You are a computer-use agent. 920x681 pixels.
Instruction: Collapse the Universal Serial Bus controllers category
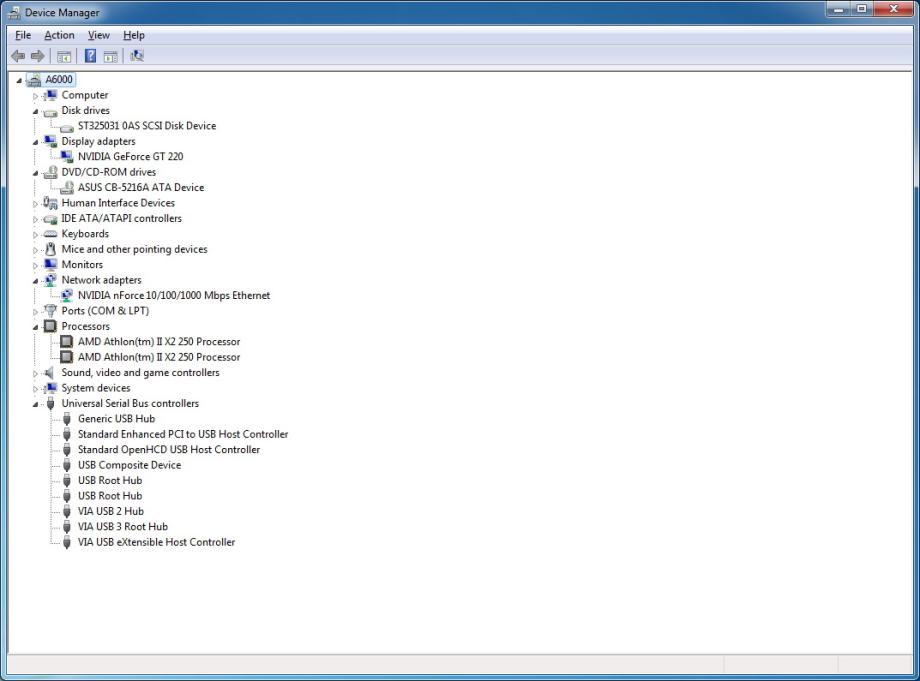click(x=35, y=404)
